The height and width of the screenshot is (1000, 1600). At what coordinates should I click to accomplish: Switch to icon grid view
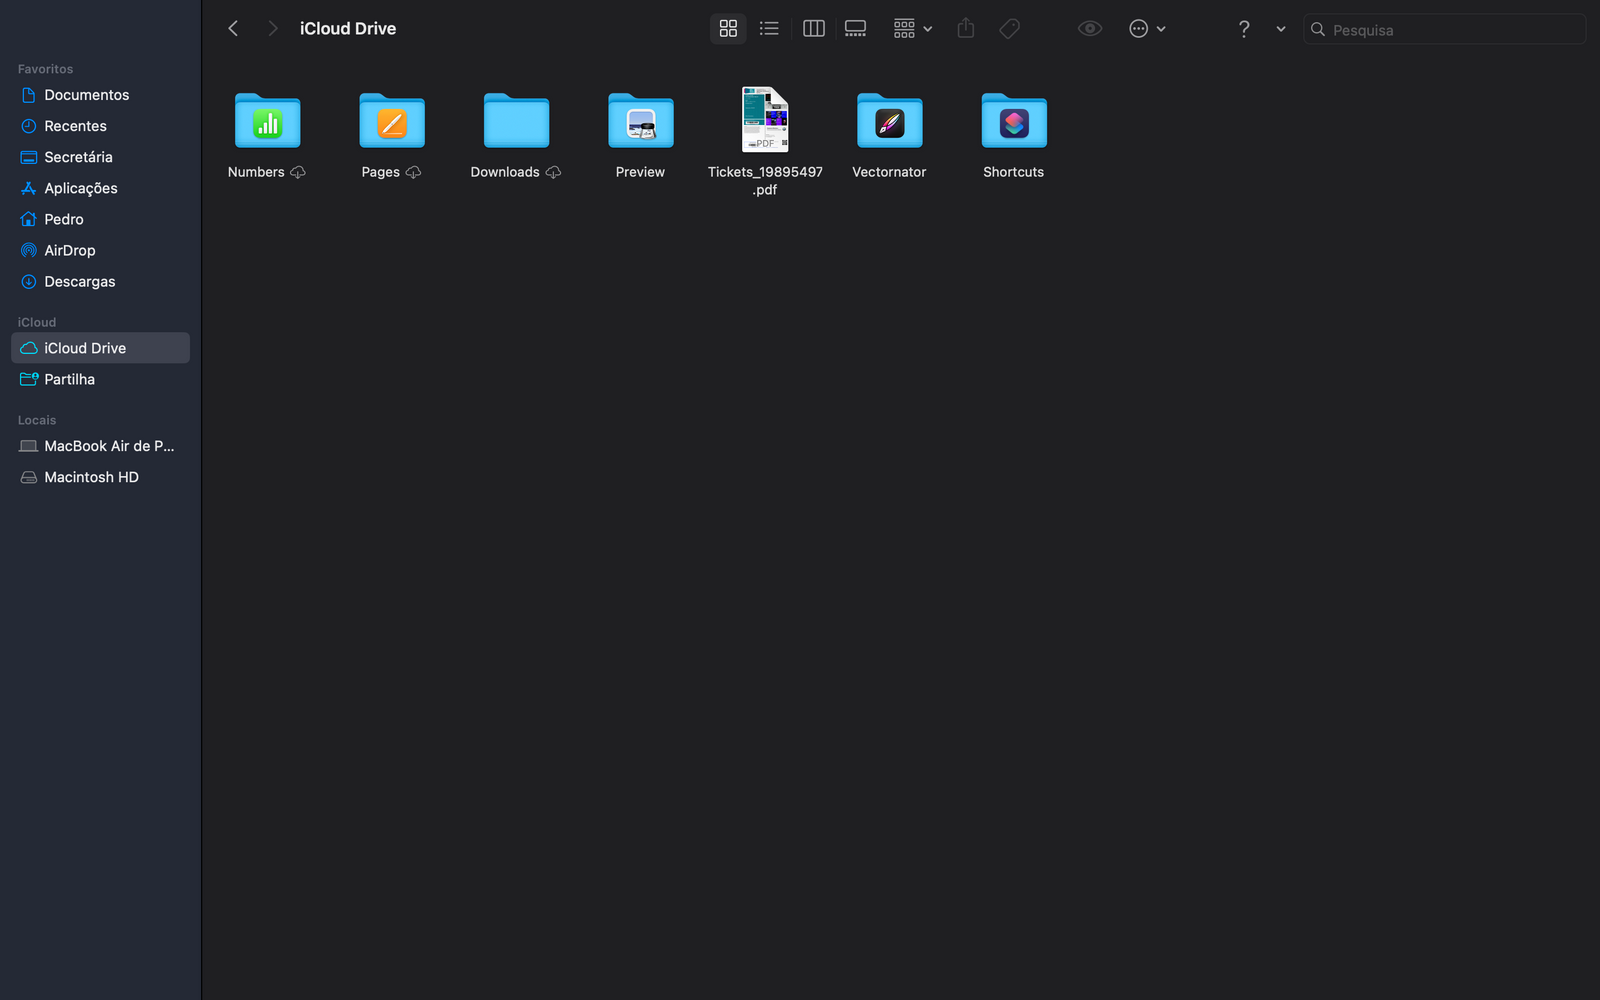point(728,29)
